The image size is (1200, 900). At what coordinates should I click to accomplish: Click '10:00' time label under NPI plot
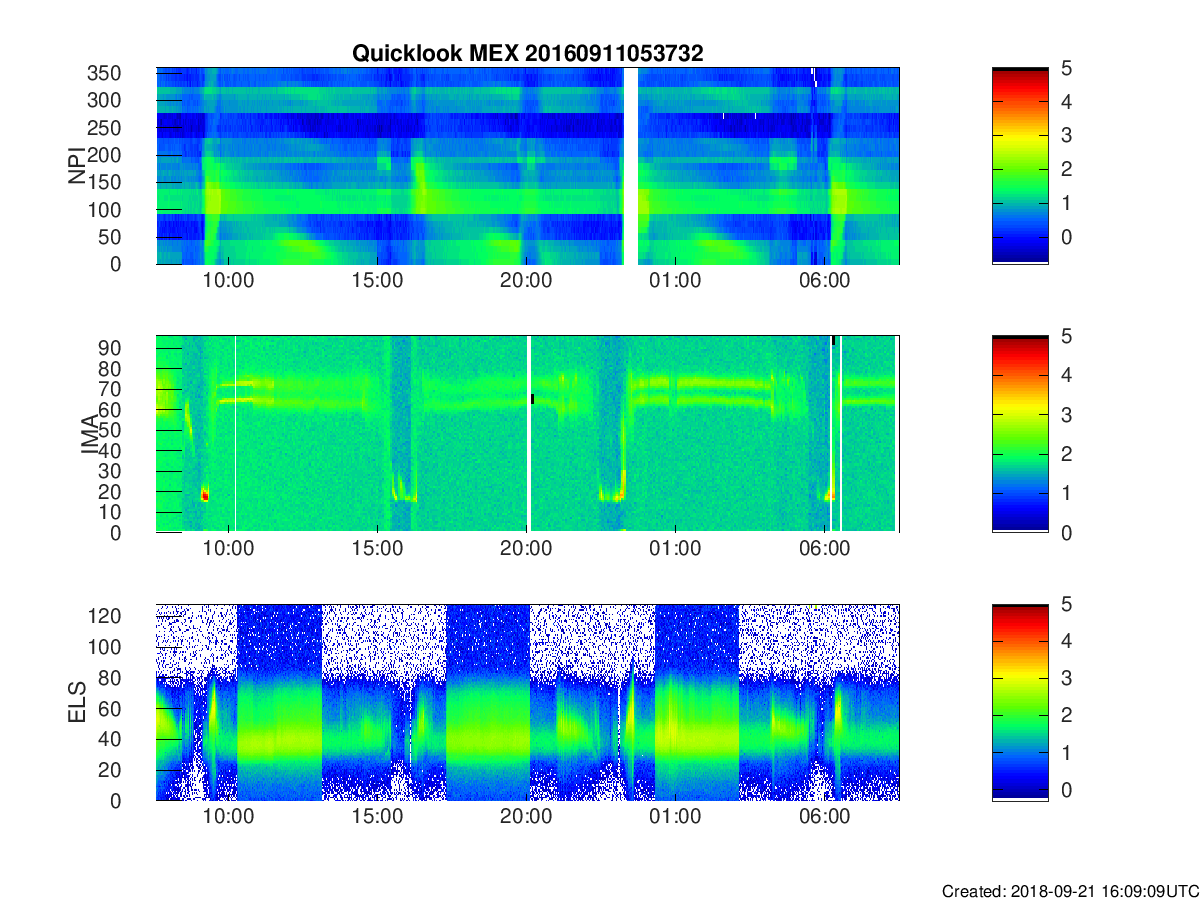[229, 282]
